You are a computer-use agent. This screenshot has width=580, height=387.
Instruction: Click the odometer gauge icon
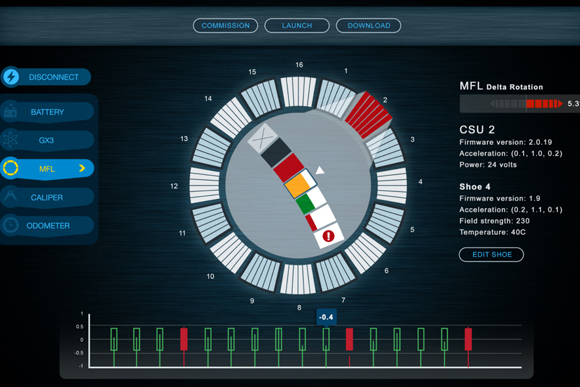click(10, 225)
